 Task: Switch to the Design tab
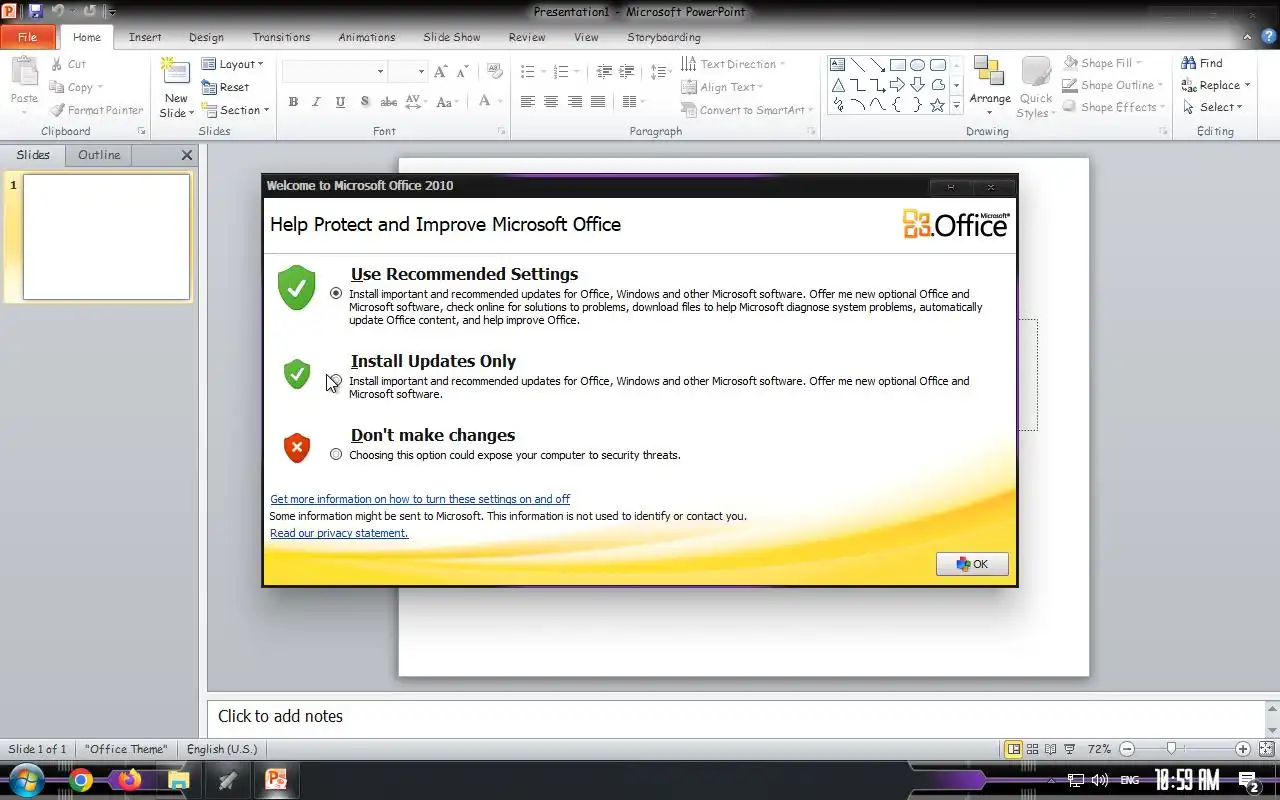pos(206,37)
